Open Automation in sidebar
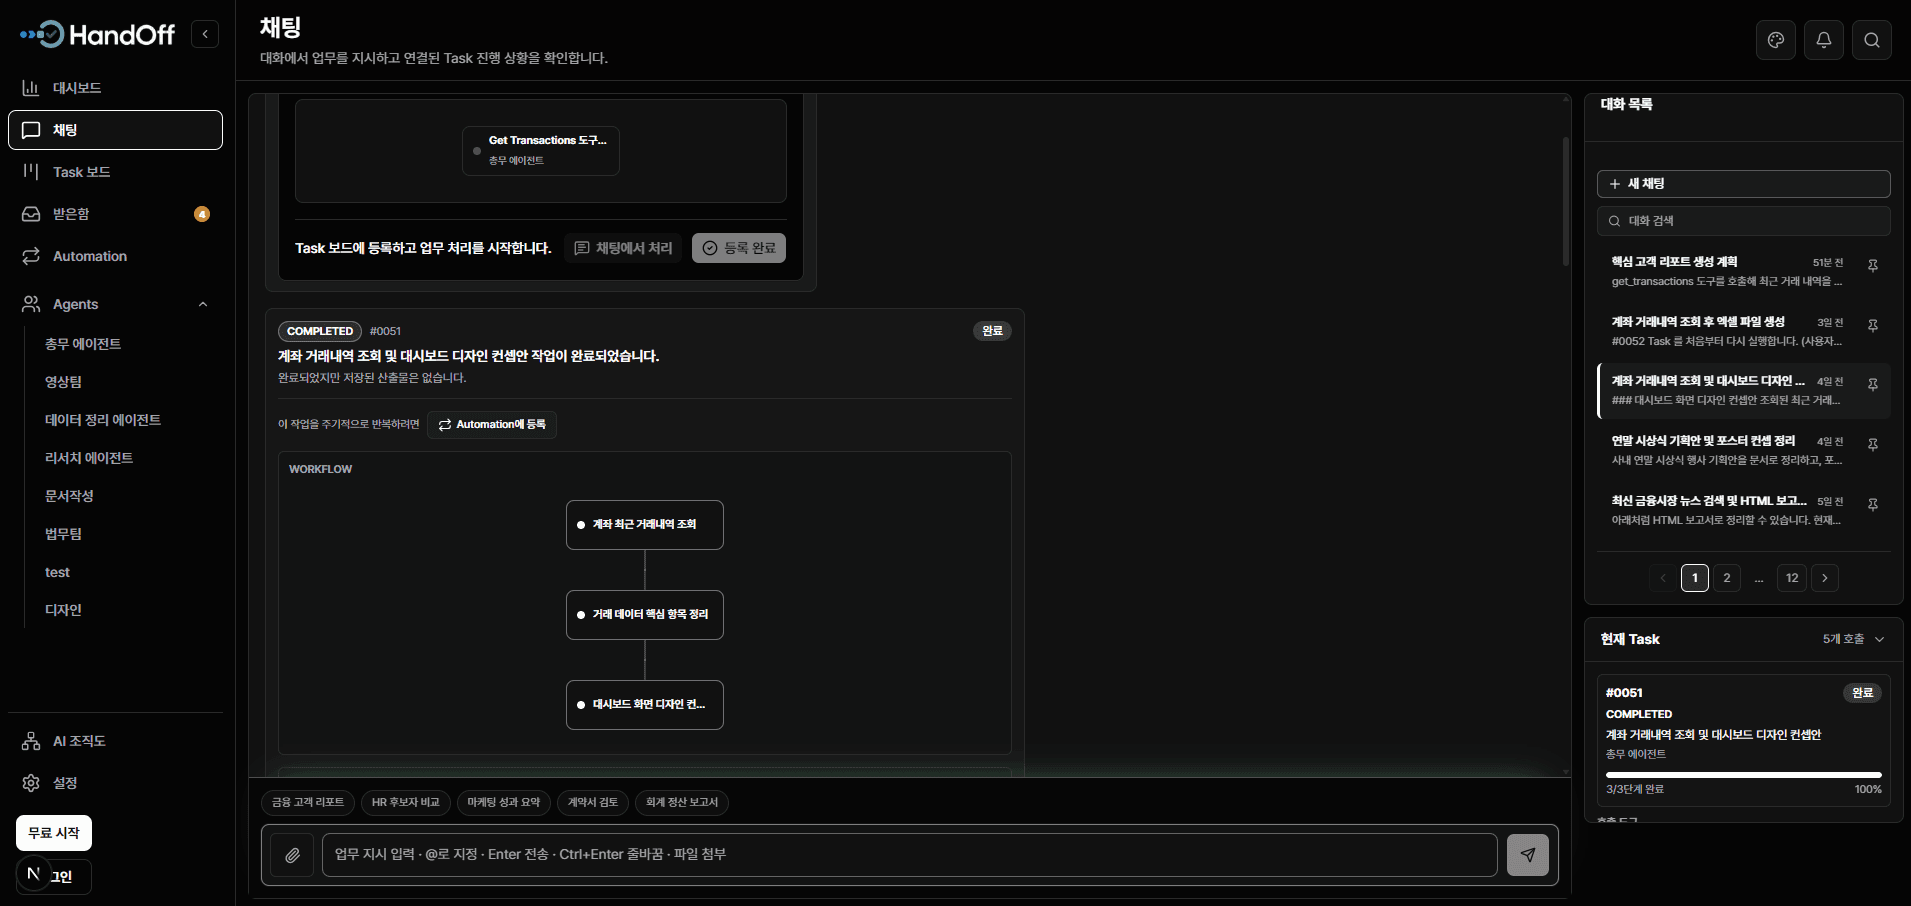 115,256
